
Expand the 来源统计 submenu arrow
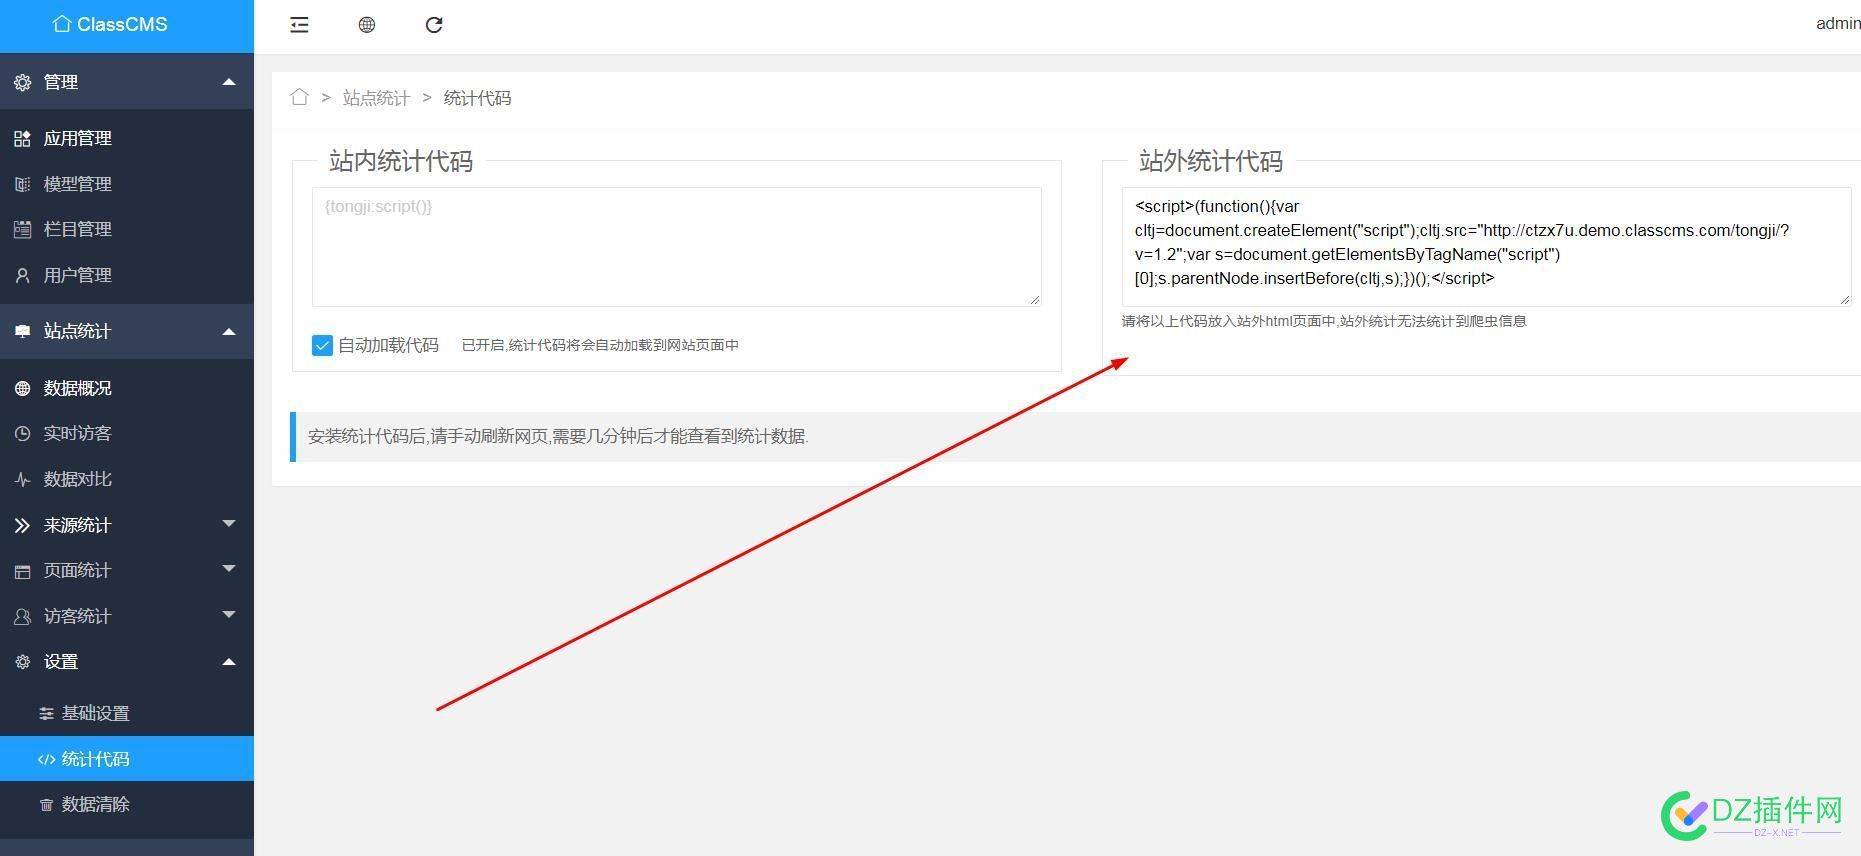[229, 523]
